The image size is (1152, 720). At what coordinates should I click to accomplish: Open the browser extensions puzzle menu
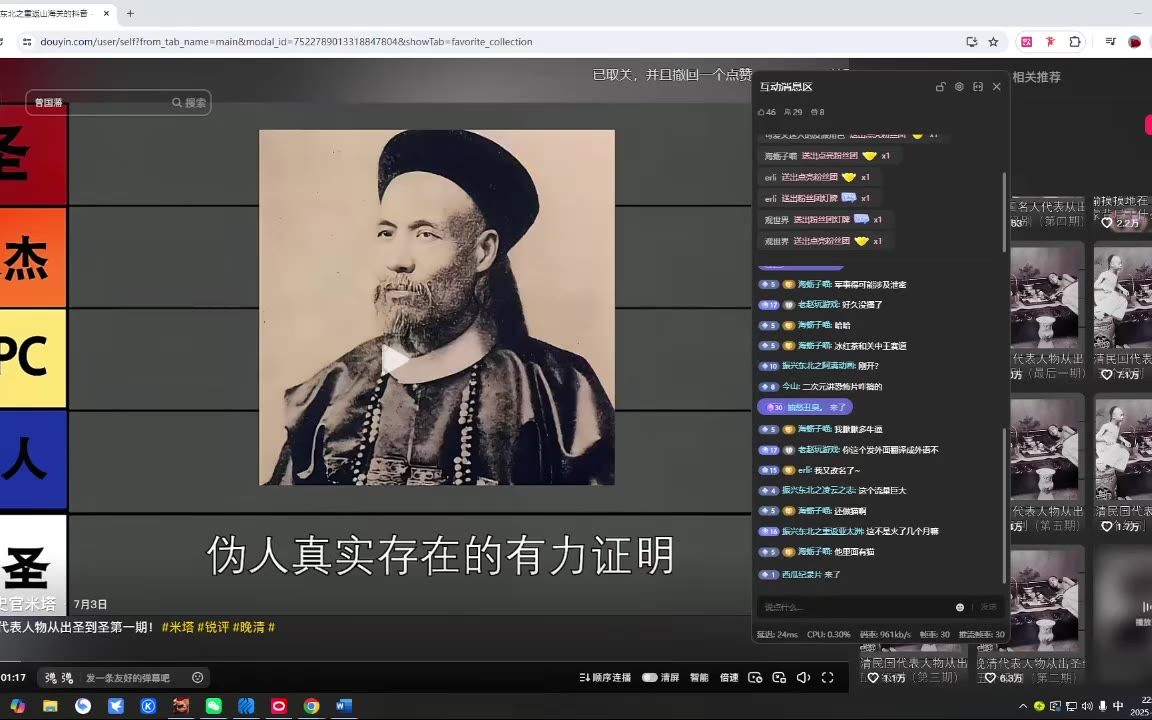click(x=1075, y=42)
